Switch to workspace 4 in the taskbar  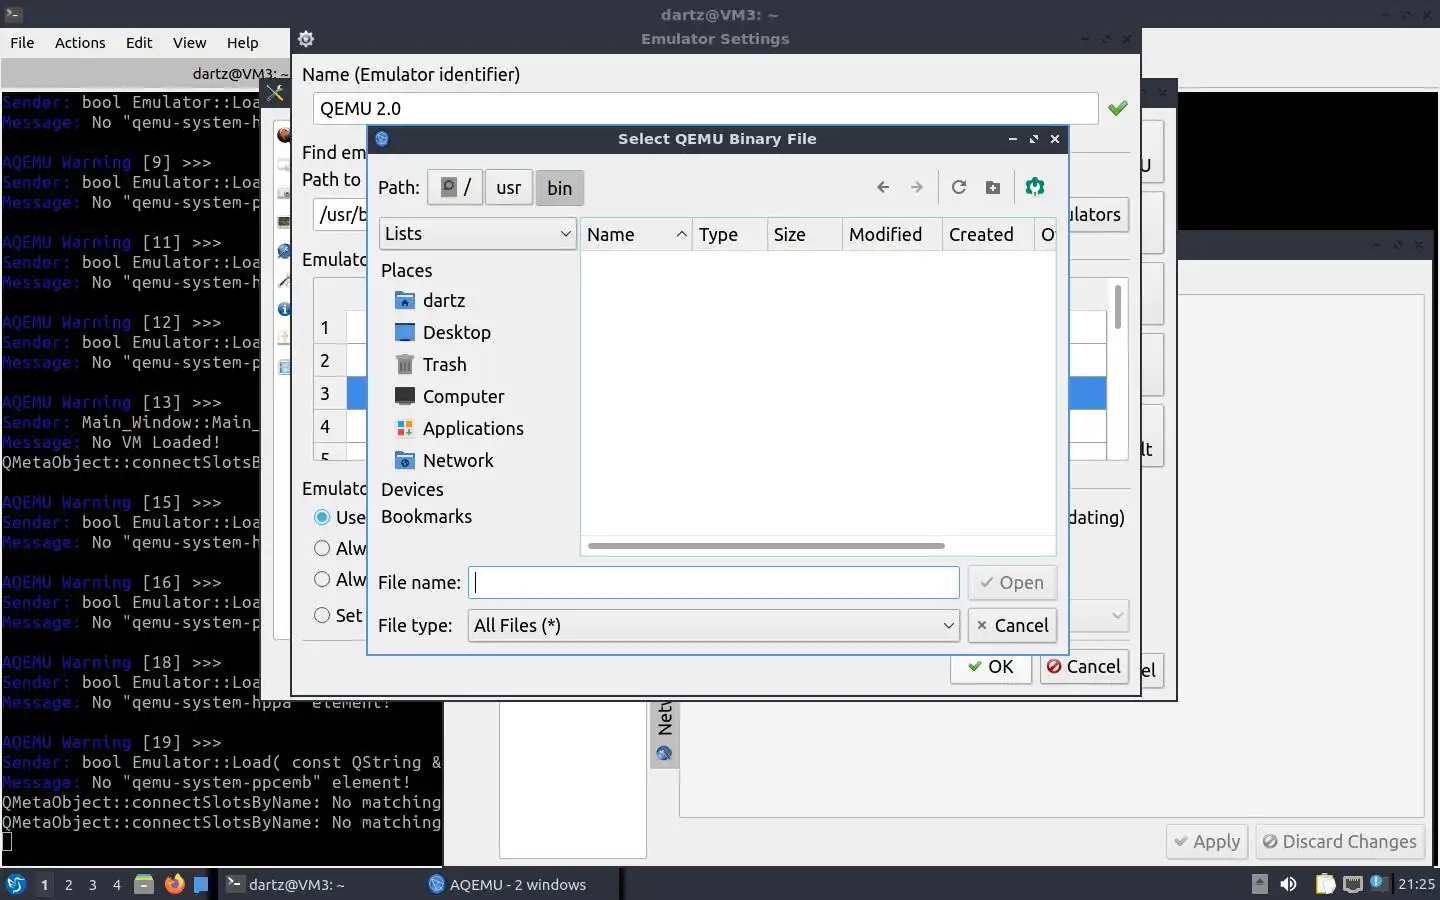click(x=116, y=884)
